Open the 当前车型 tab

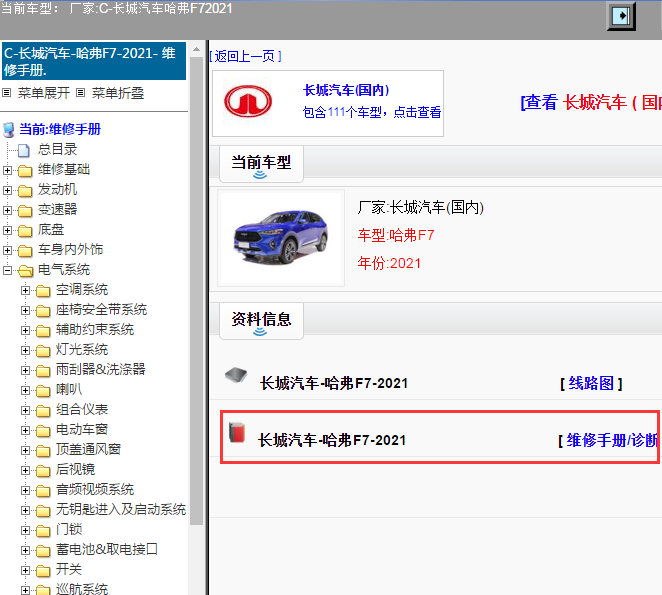coord(261,164)
